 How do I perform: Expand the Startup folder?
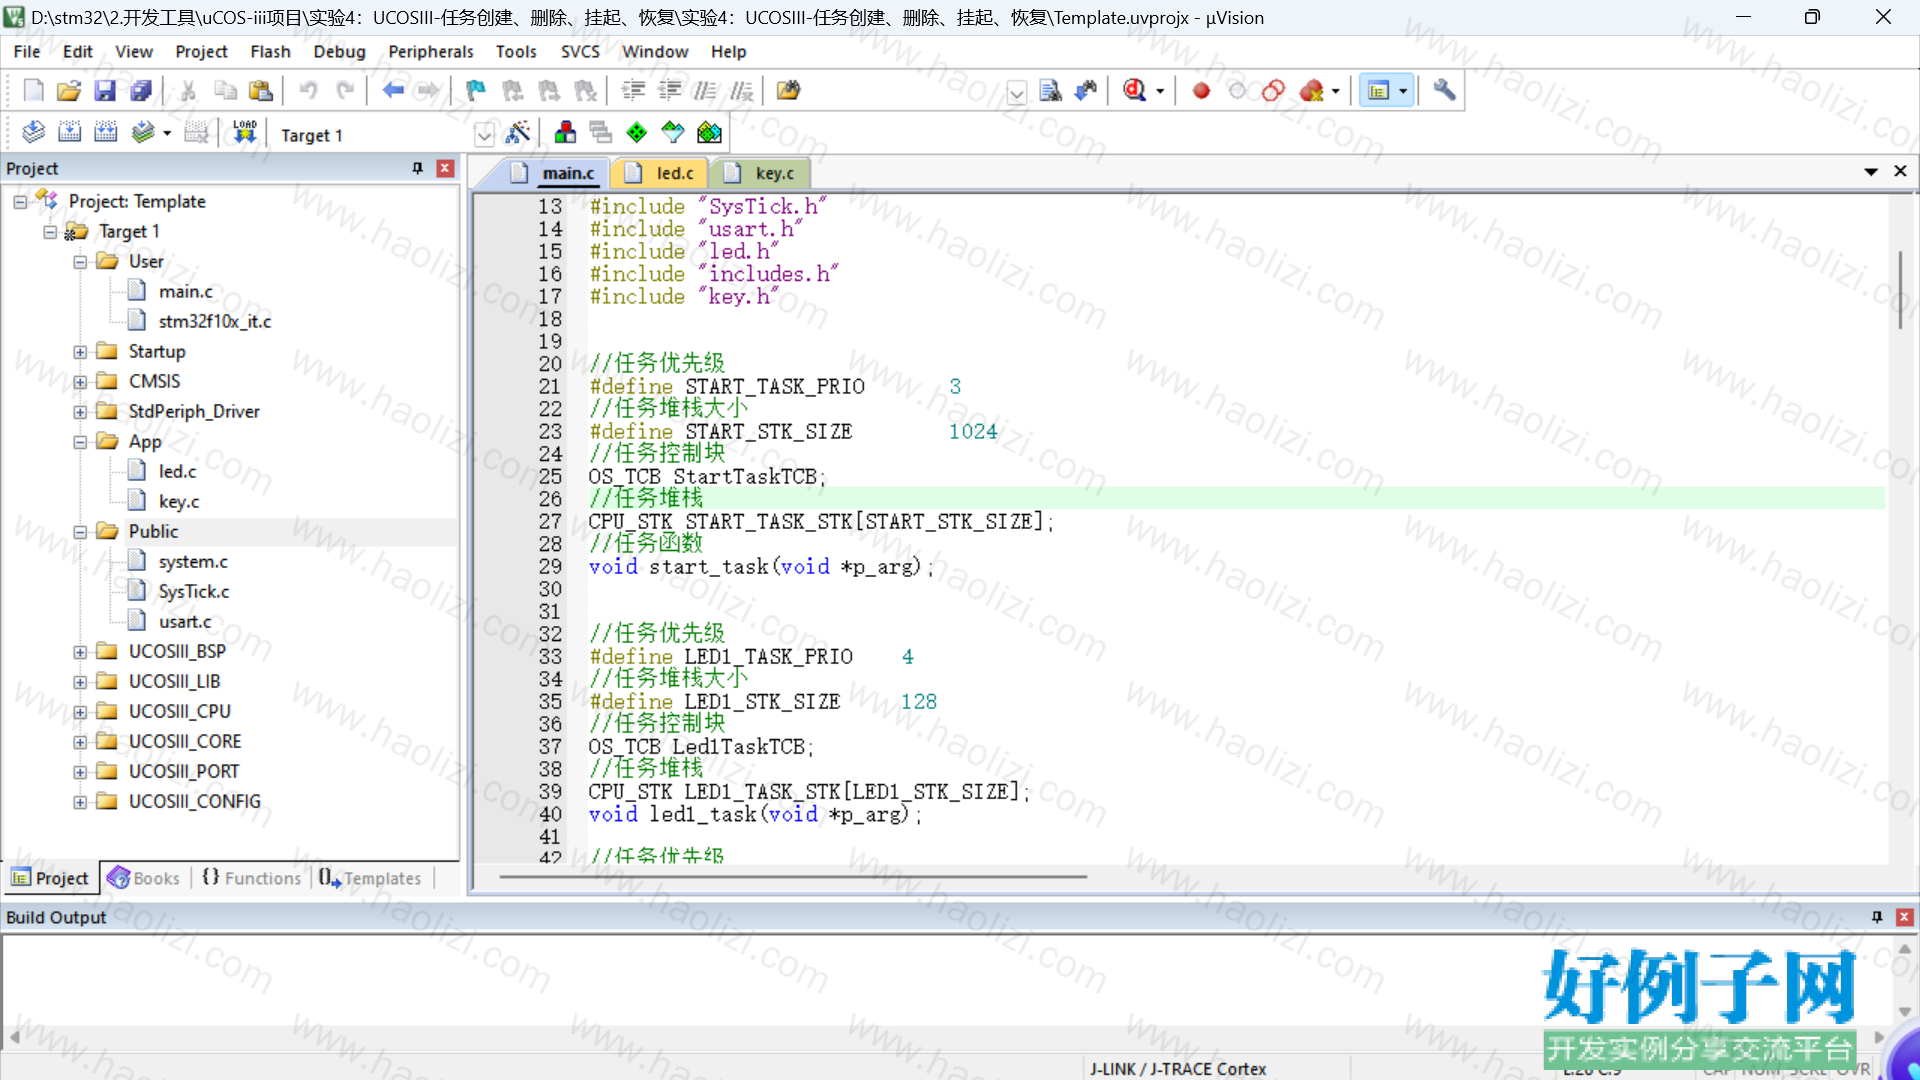tap(80, 352)
